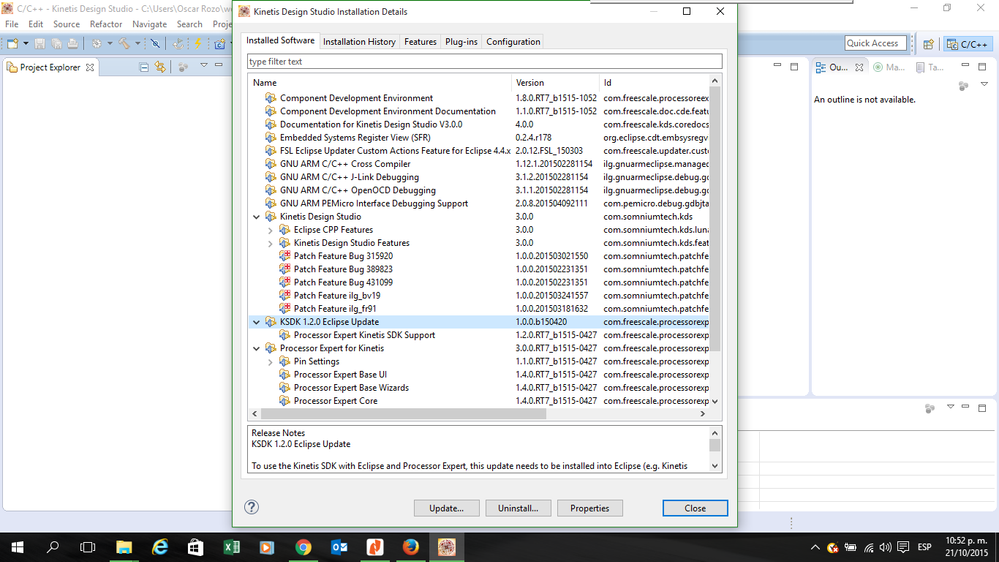Select Component Development Environment row
The height and width of the screenshot is (562, 999).
coord(478,98)
